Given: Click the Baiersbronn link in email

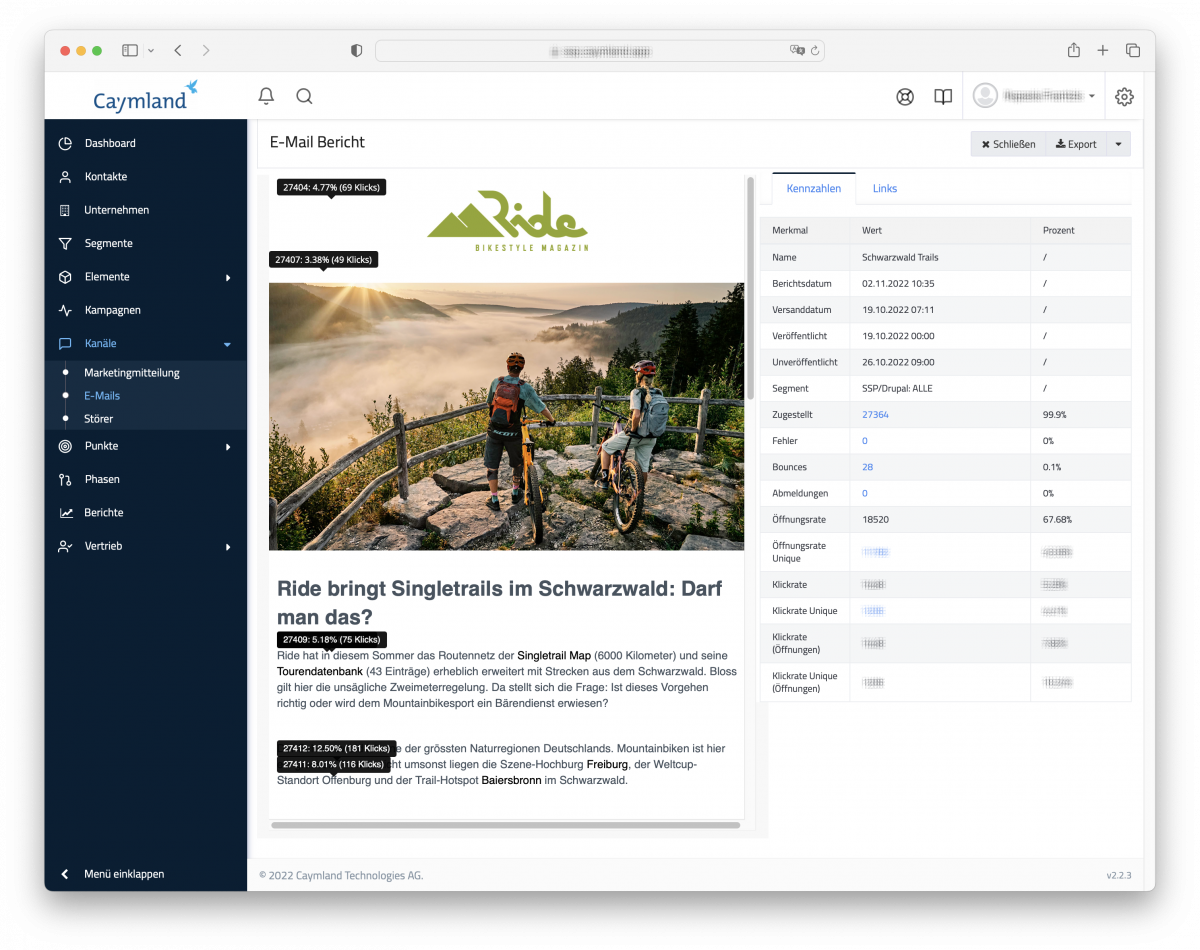Looking at the screenshot, I should pos(511,780).
